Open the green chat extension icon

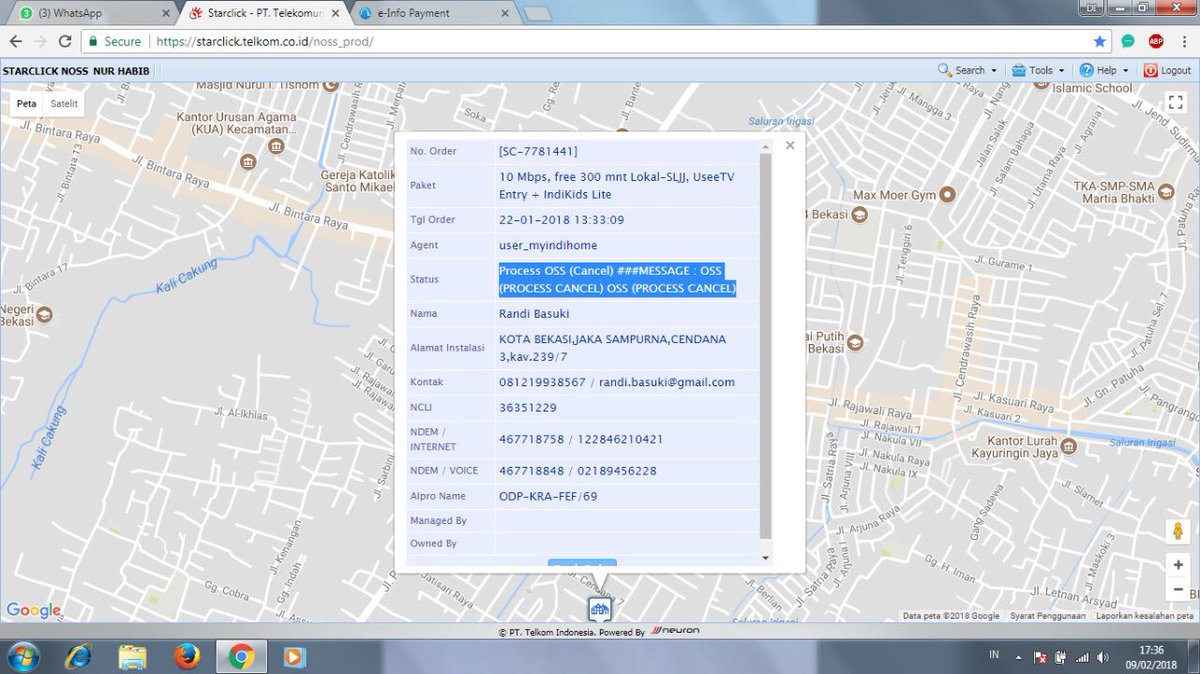click(1128, 41)
